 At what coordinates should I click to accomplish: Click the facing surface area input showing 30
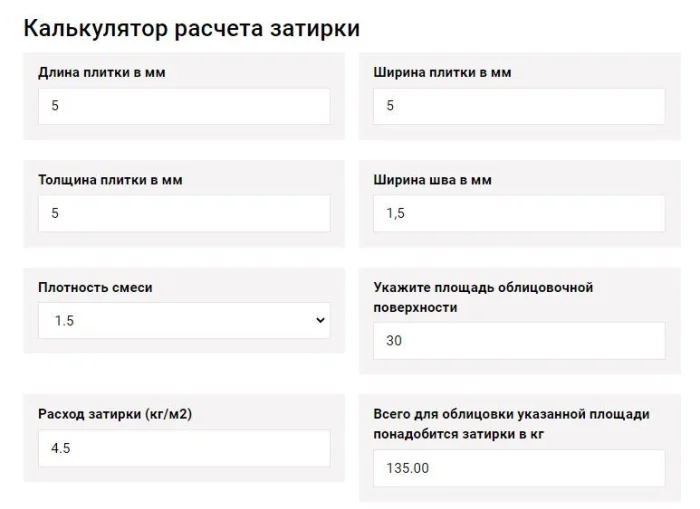[519, 341]
